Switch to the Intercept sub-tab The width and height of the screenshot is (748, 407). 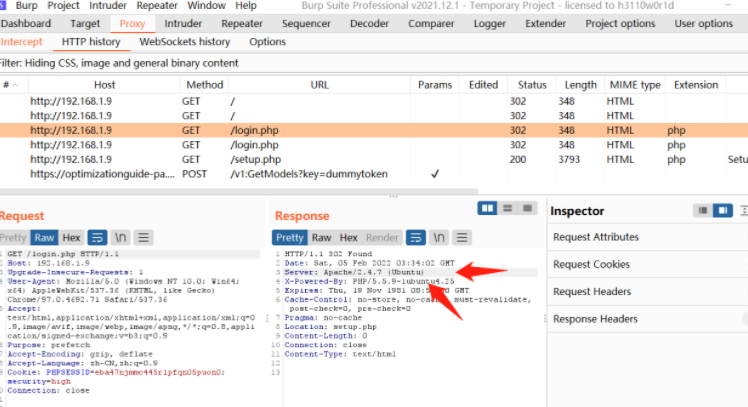coord(21,42)
